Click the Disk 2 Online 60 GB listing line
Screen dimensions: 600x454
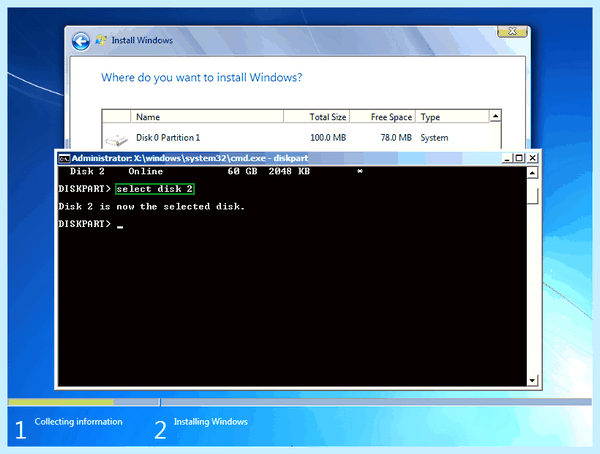216,171
